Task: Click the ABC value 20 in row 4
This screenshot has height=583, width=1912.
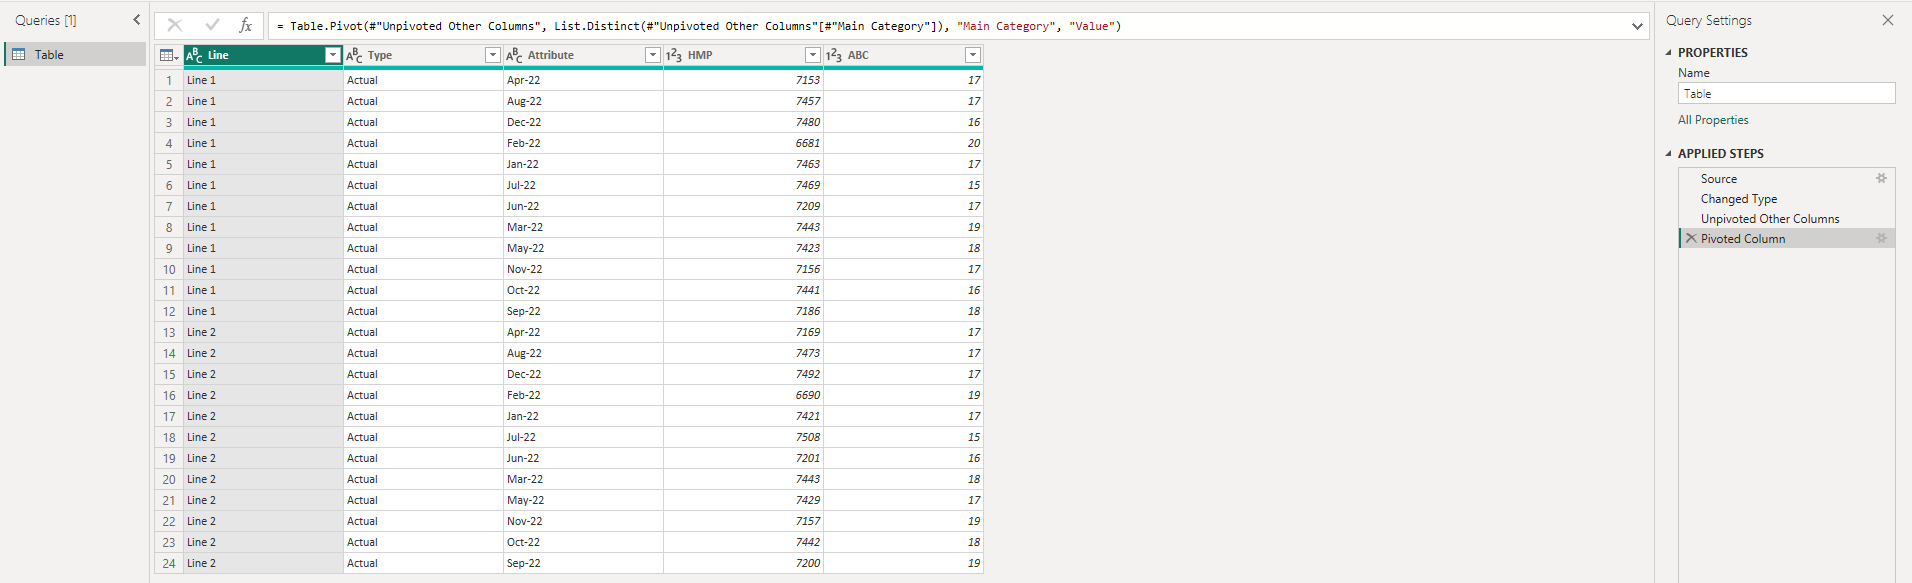Action: (x=904, y=143)
